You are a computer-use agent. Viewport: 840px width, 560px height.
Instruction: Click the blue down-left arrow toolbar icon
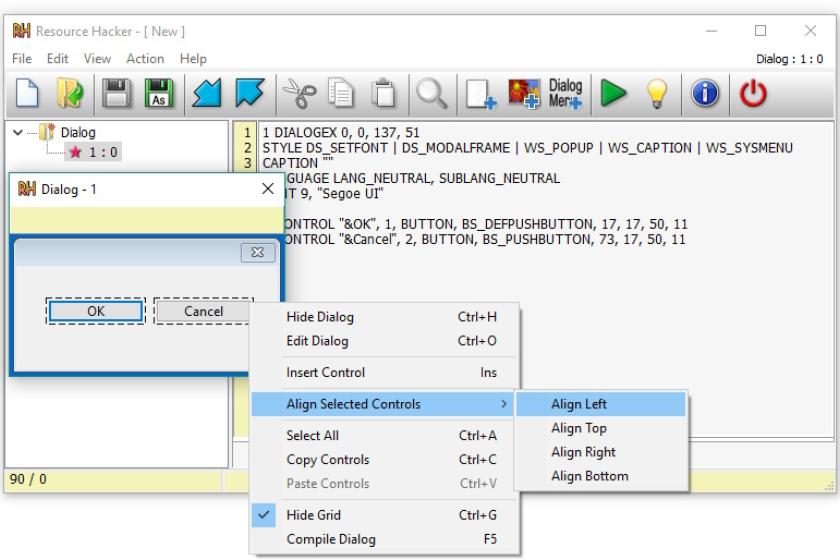click(207, 93)
